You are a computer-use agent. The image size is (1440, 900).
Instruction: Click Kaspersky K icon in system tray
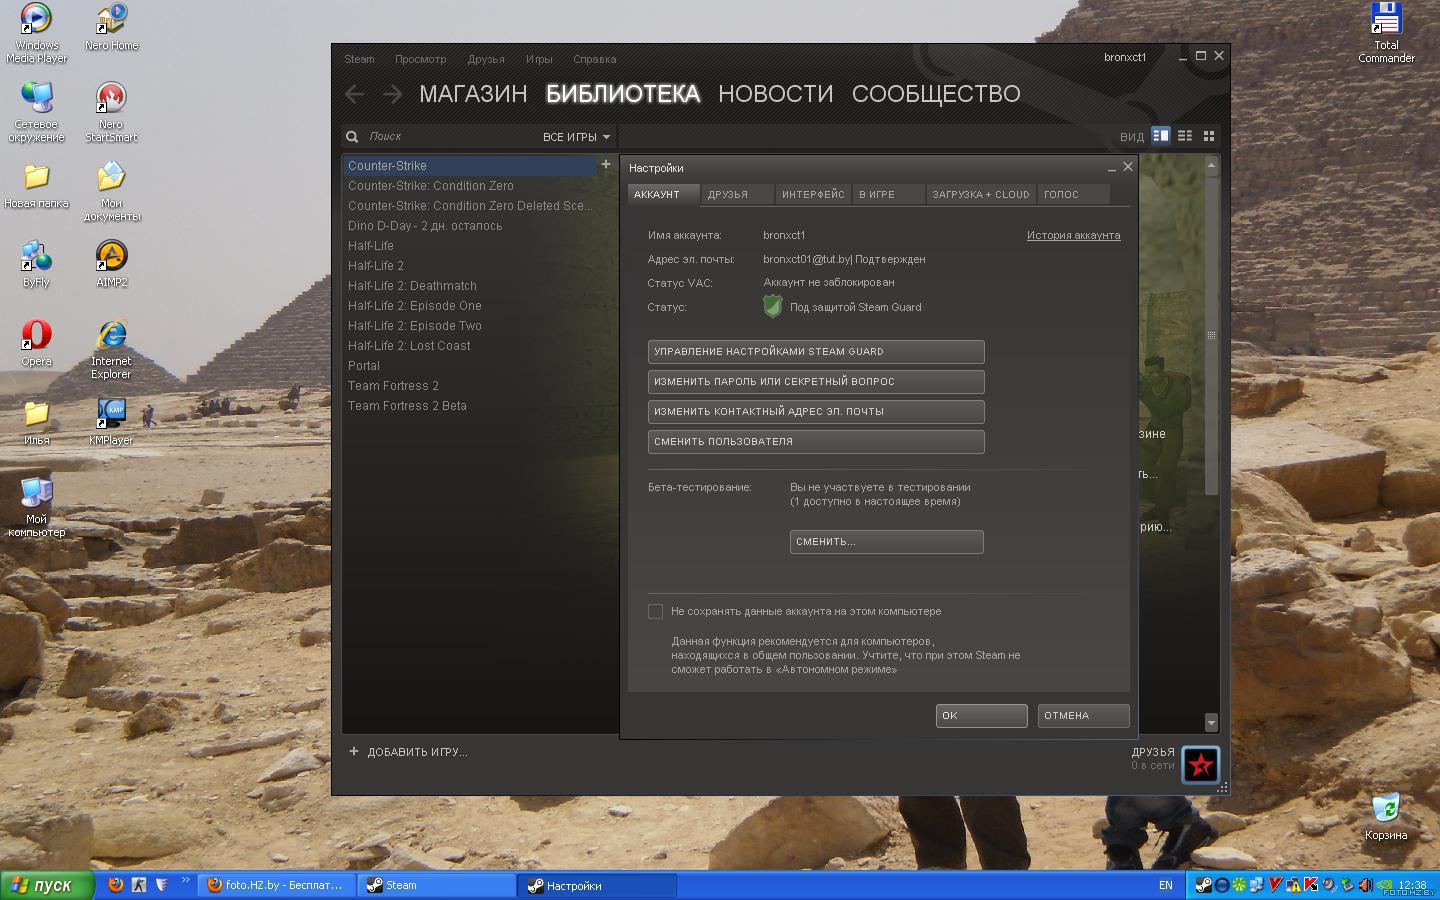pos(1310,884)
